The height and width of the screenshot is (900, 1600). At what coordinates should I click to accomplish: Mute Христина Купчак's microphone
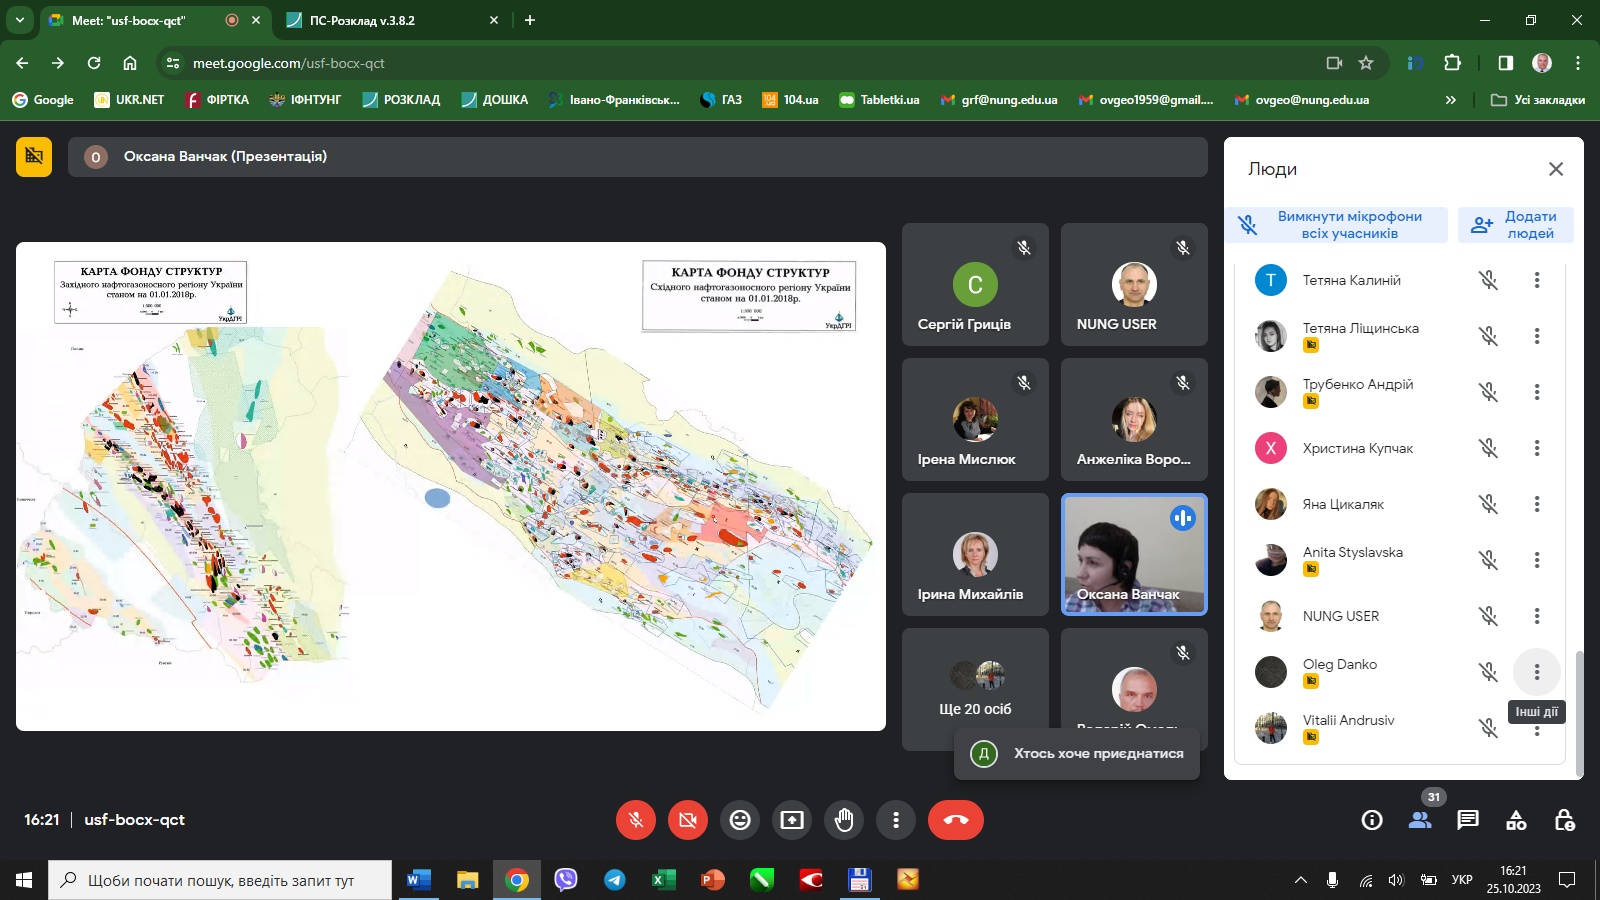click(1488, 448)
